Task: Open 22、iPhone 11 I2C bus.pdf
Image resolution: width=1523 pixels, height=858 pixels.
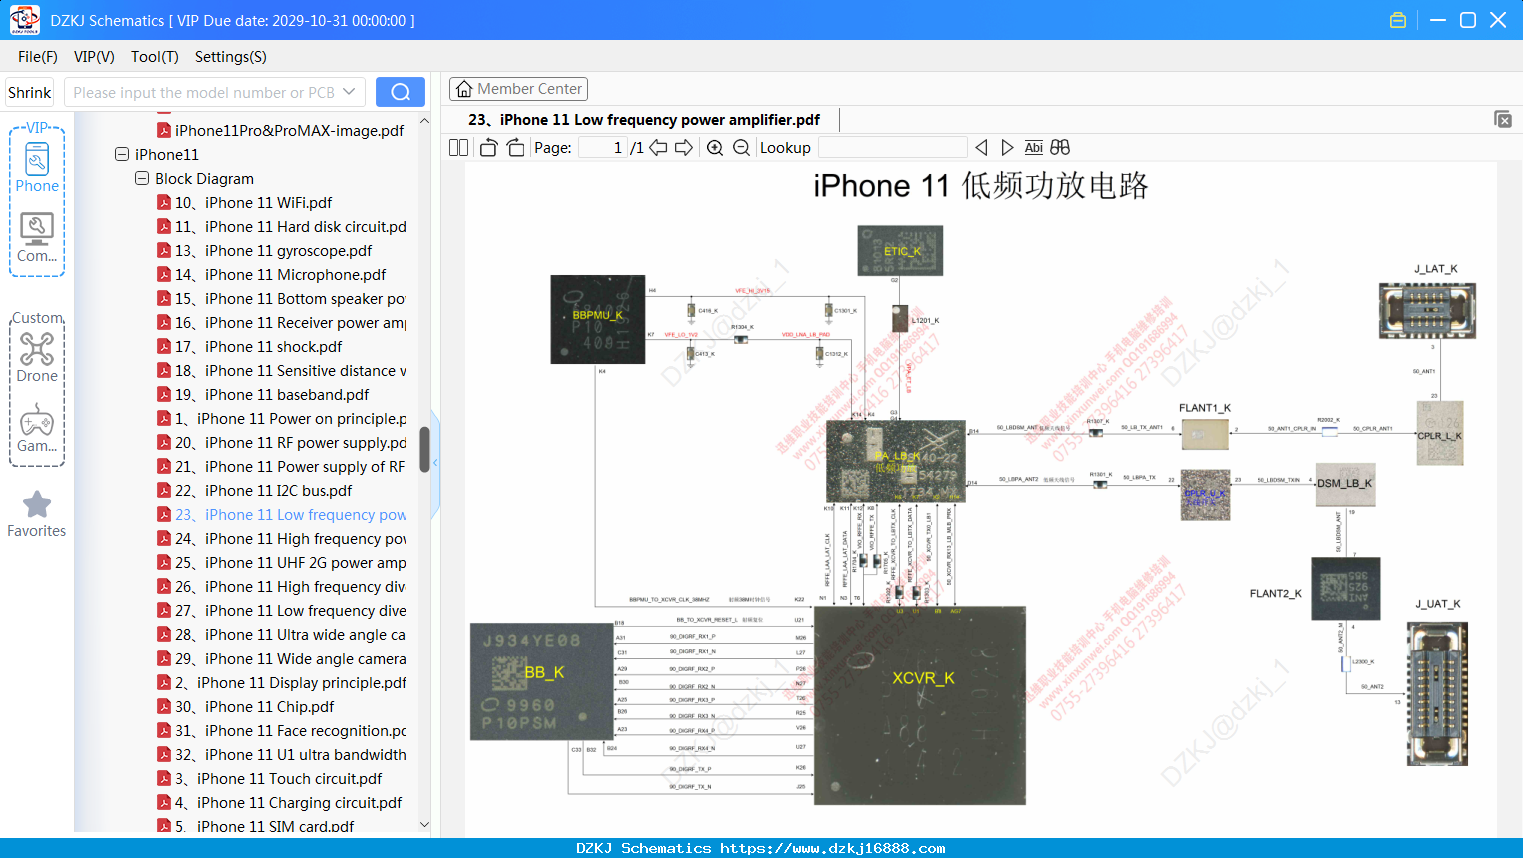Action: click(x=264, y=490)
